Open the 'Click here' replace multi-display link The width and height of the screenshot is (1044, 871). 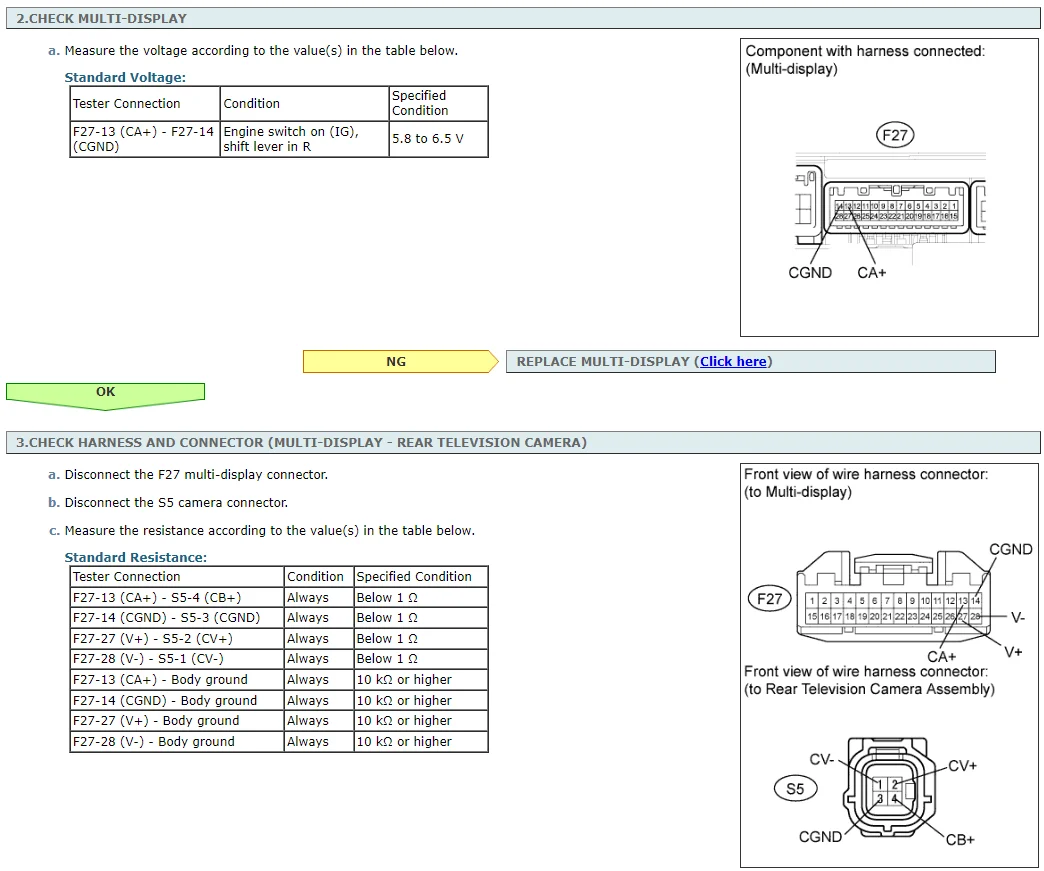point(733,362)
